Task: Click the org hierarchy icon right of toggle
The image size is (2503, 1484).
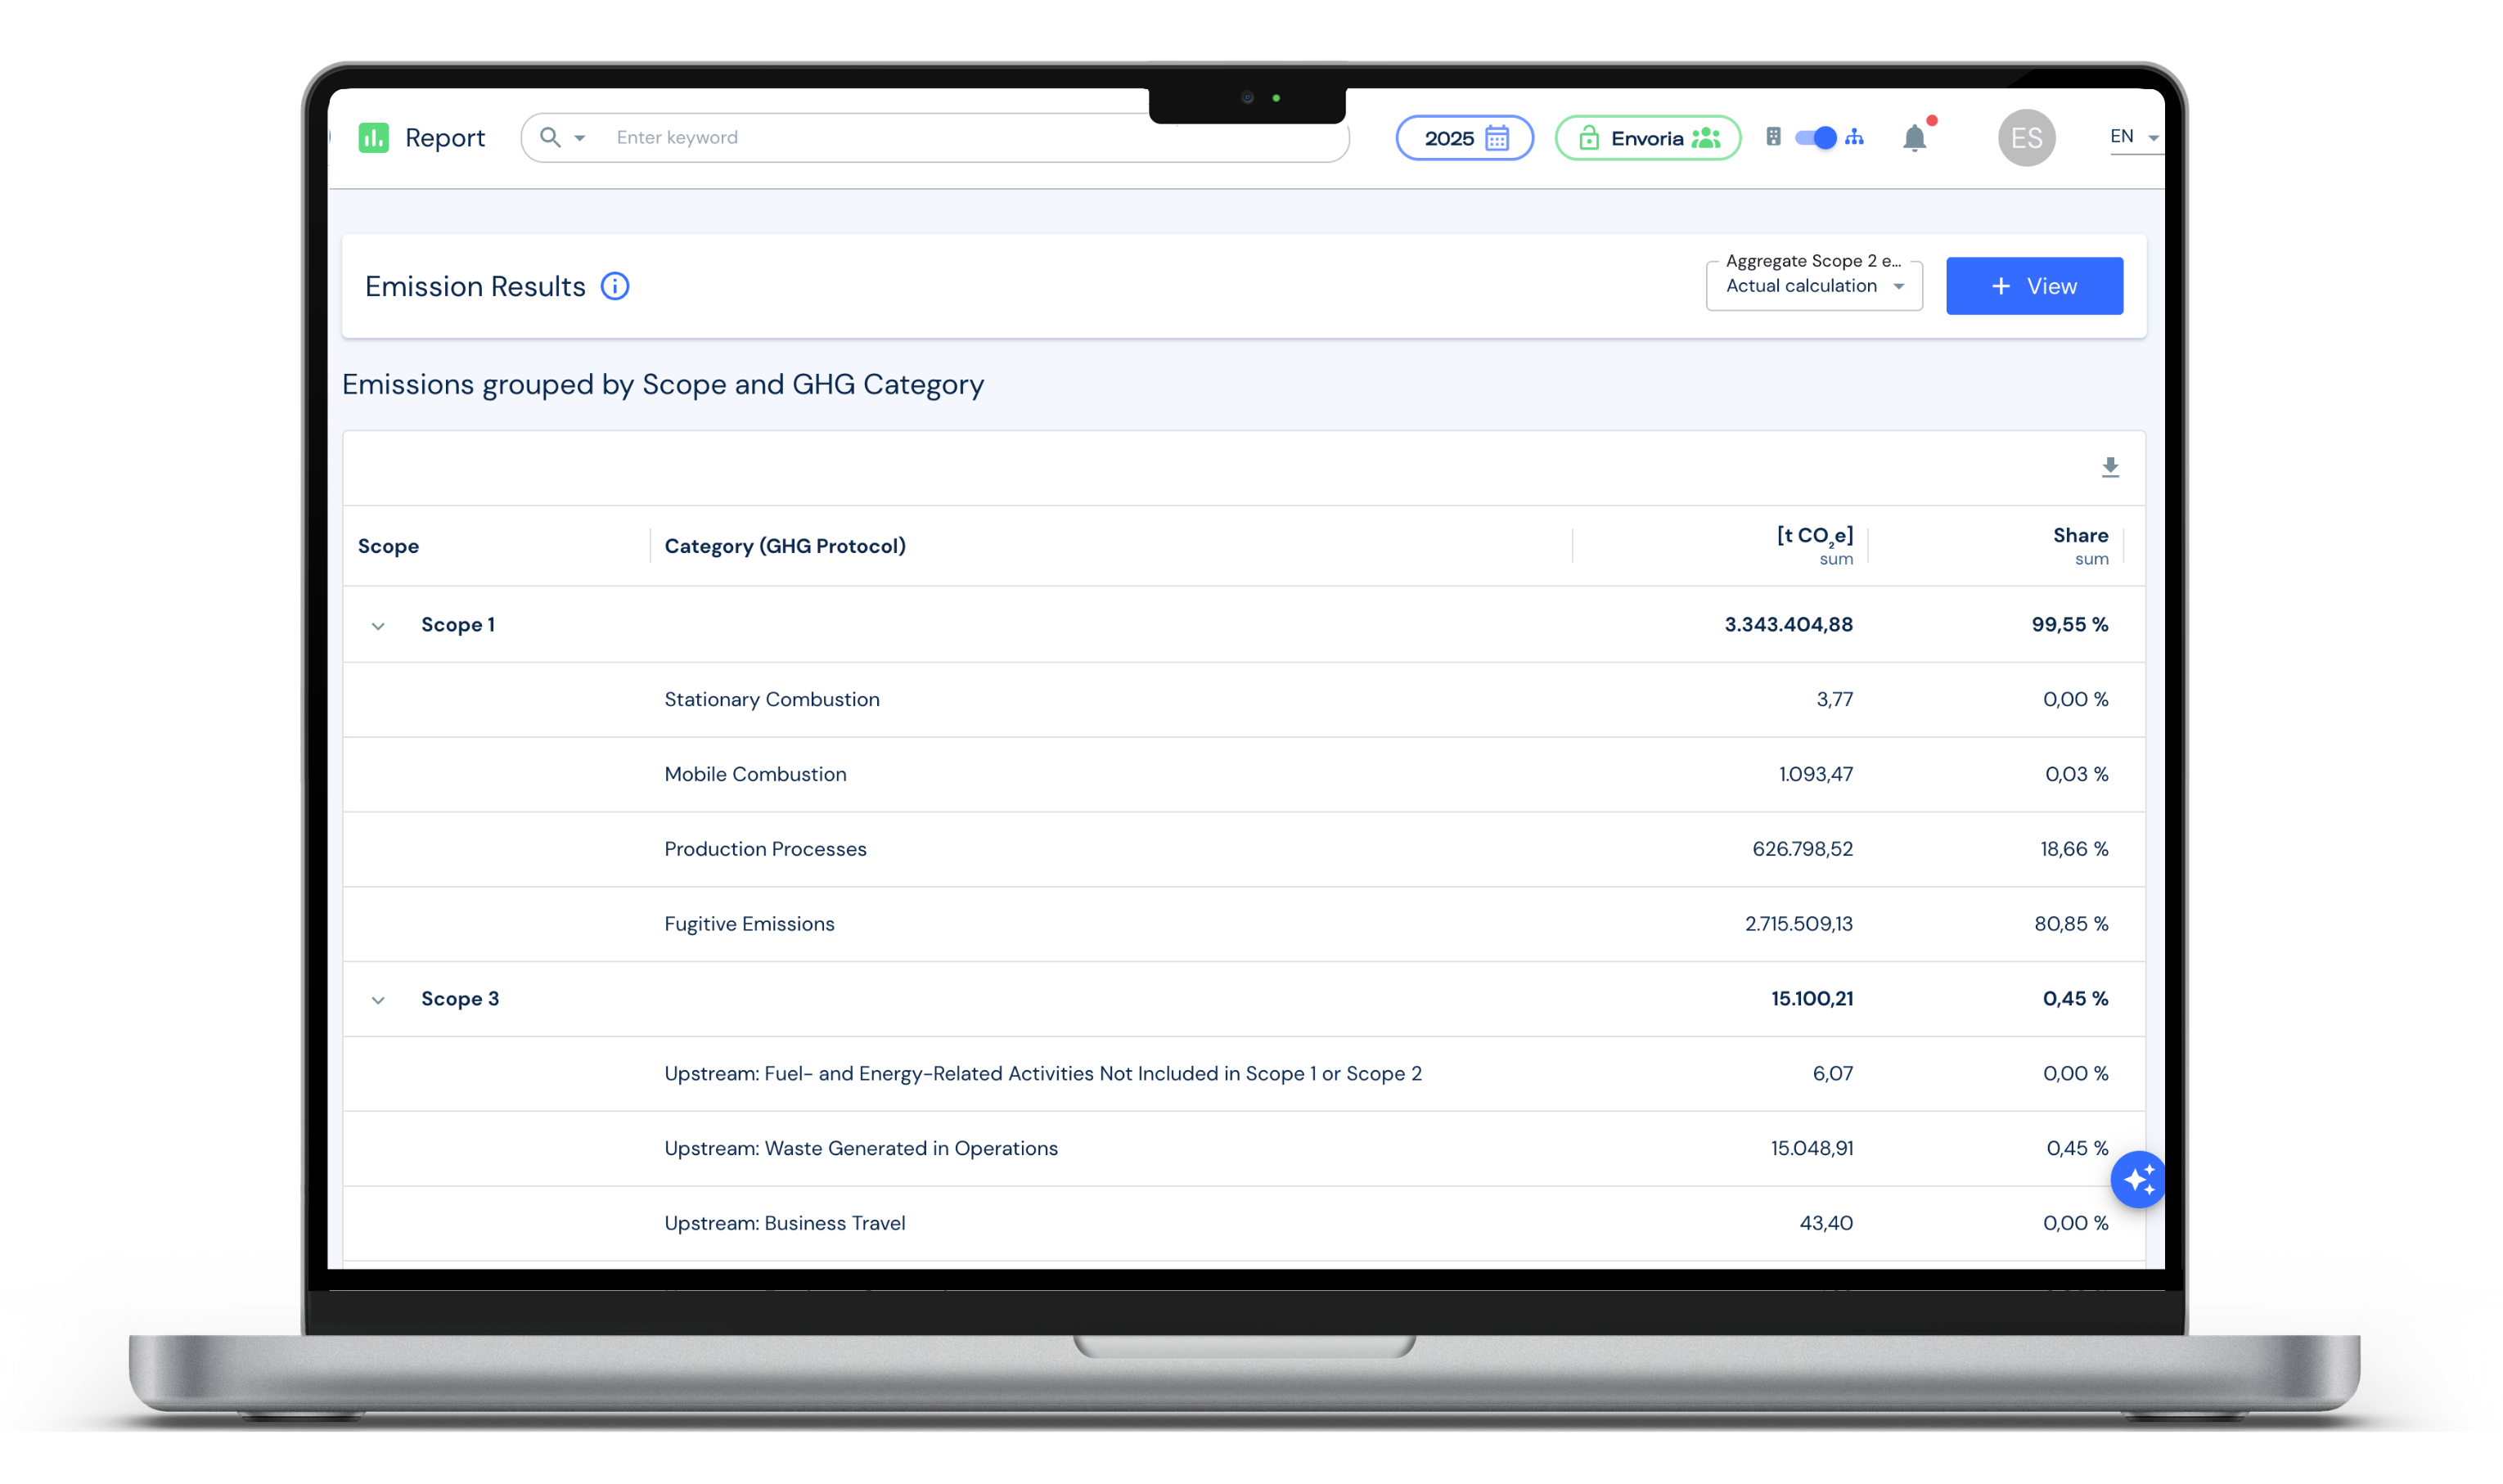Action: click(1855, 137)
